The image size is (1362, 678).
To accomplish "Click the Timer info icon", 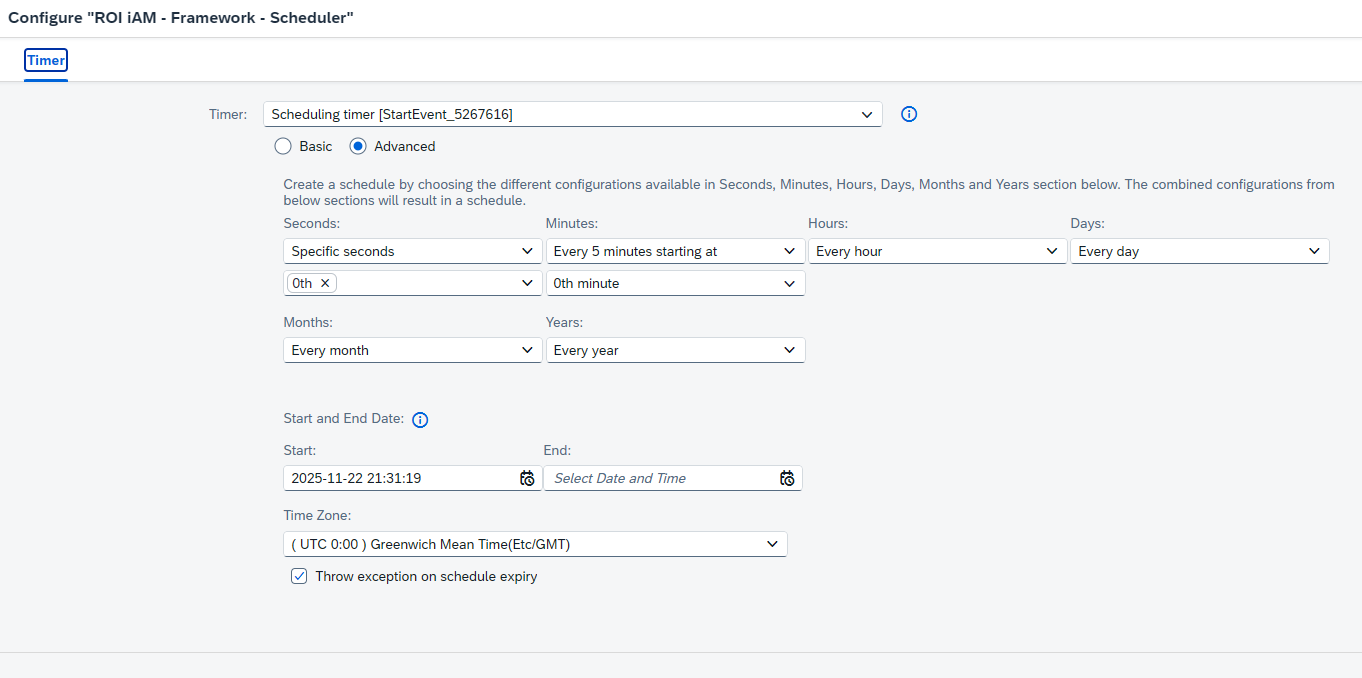I will click(909, 114).
